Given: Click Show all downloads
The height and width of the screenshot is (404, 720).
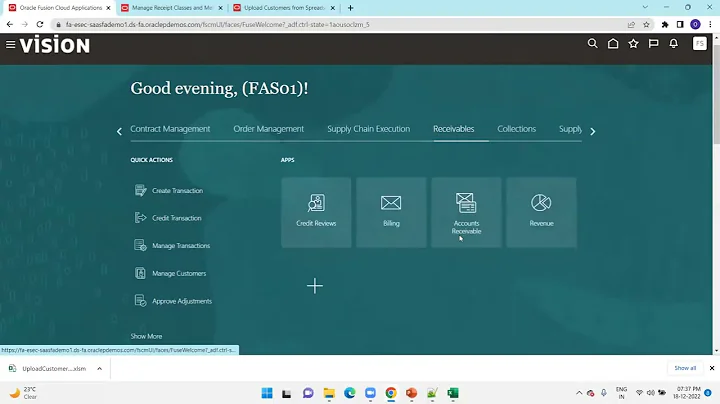Looking at the screenshot, I should pyautogui.click(x=685, y=368).
